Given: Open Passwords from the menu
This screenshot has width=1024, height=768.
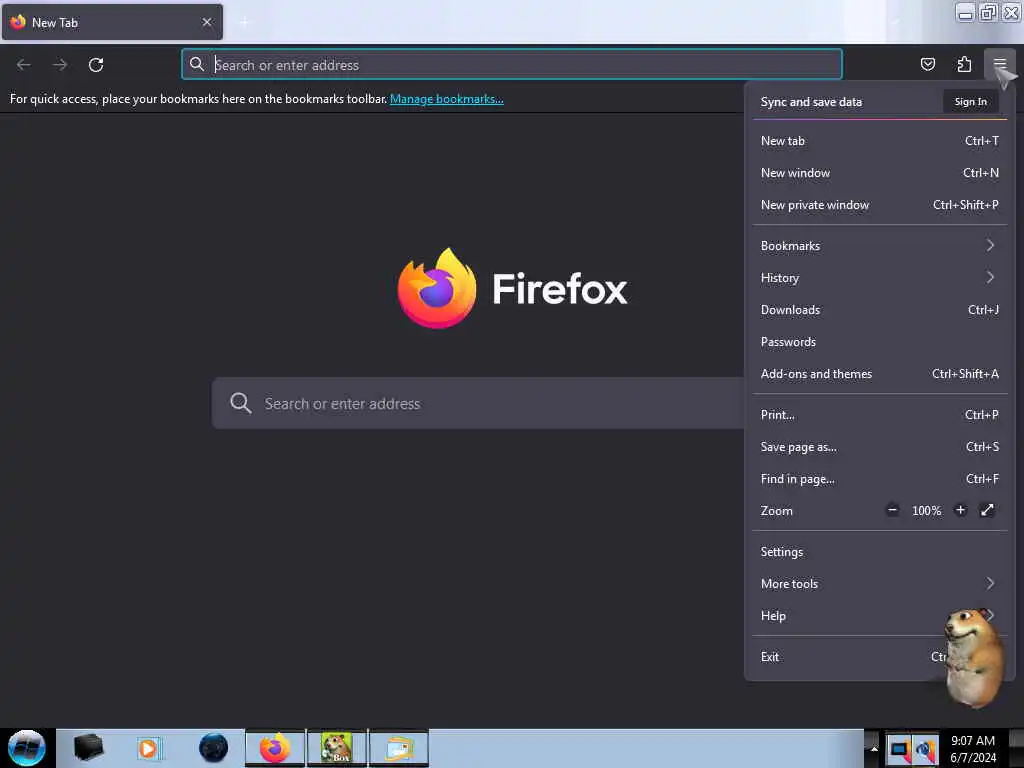Looking at the screenshot, I should click(880, 342).
